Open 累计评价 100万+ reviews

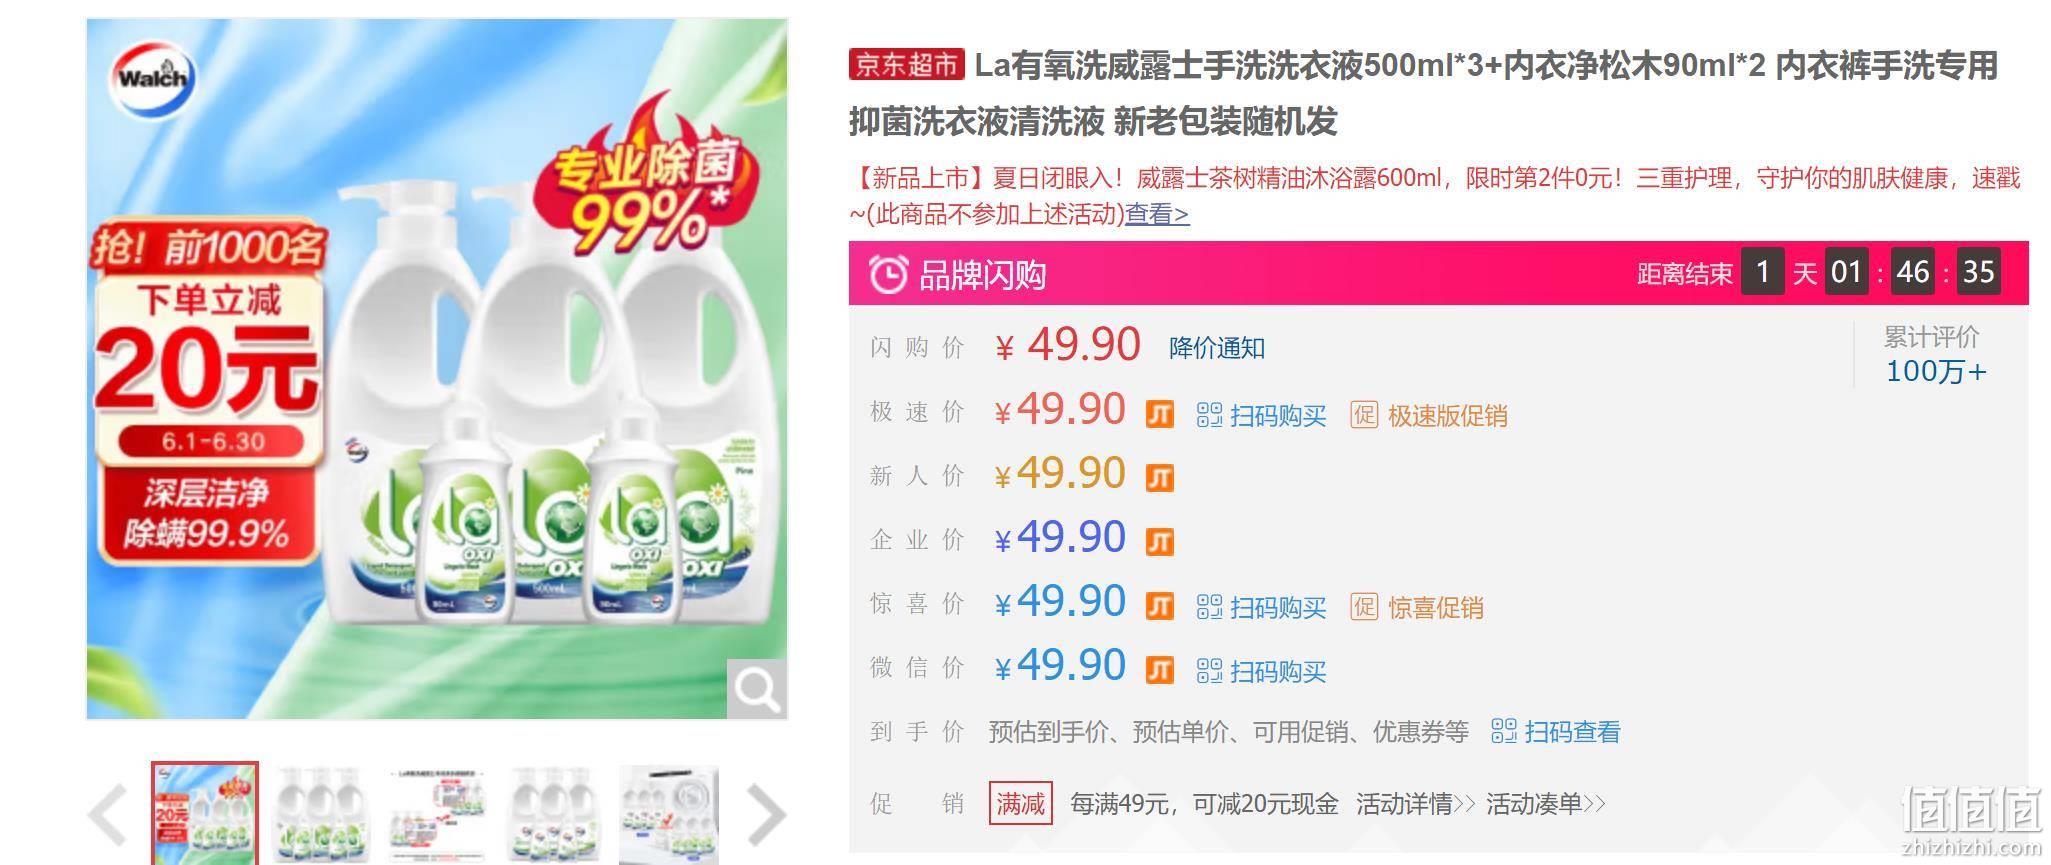(1935, 355)
